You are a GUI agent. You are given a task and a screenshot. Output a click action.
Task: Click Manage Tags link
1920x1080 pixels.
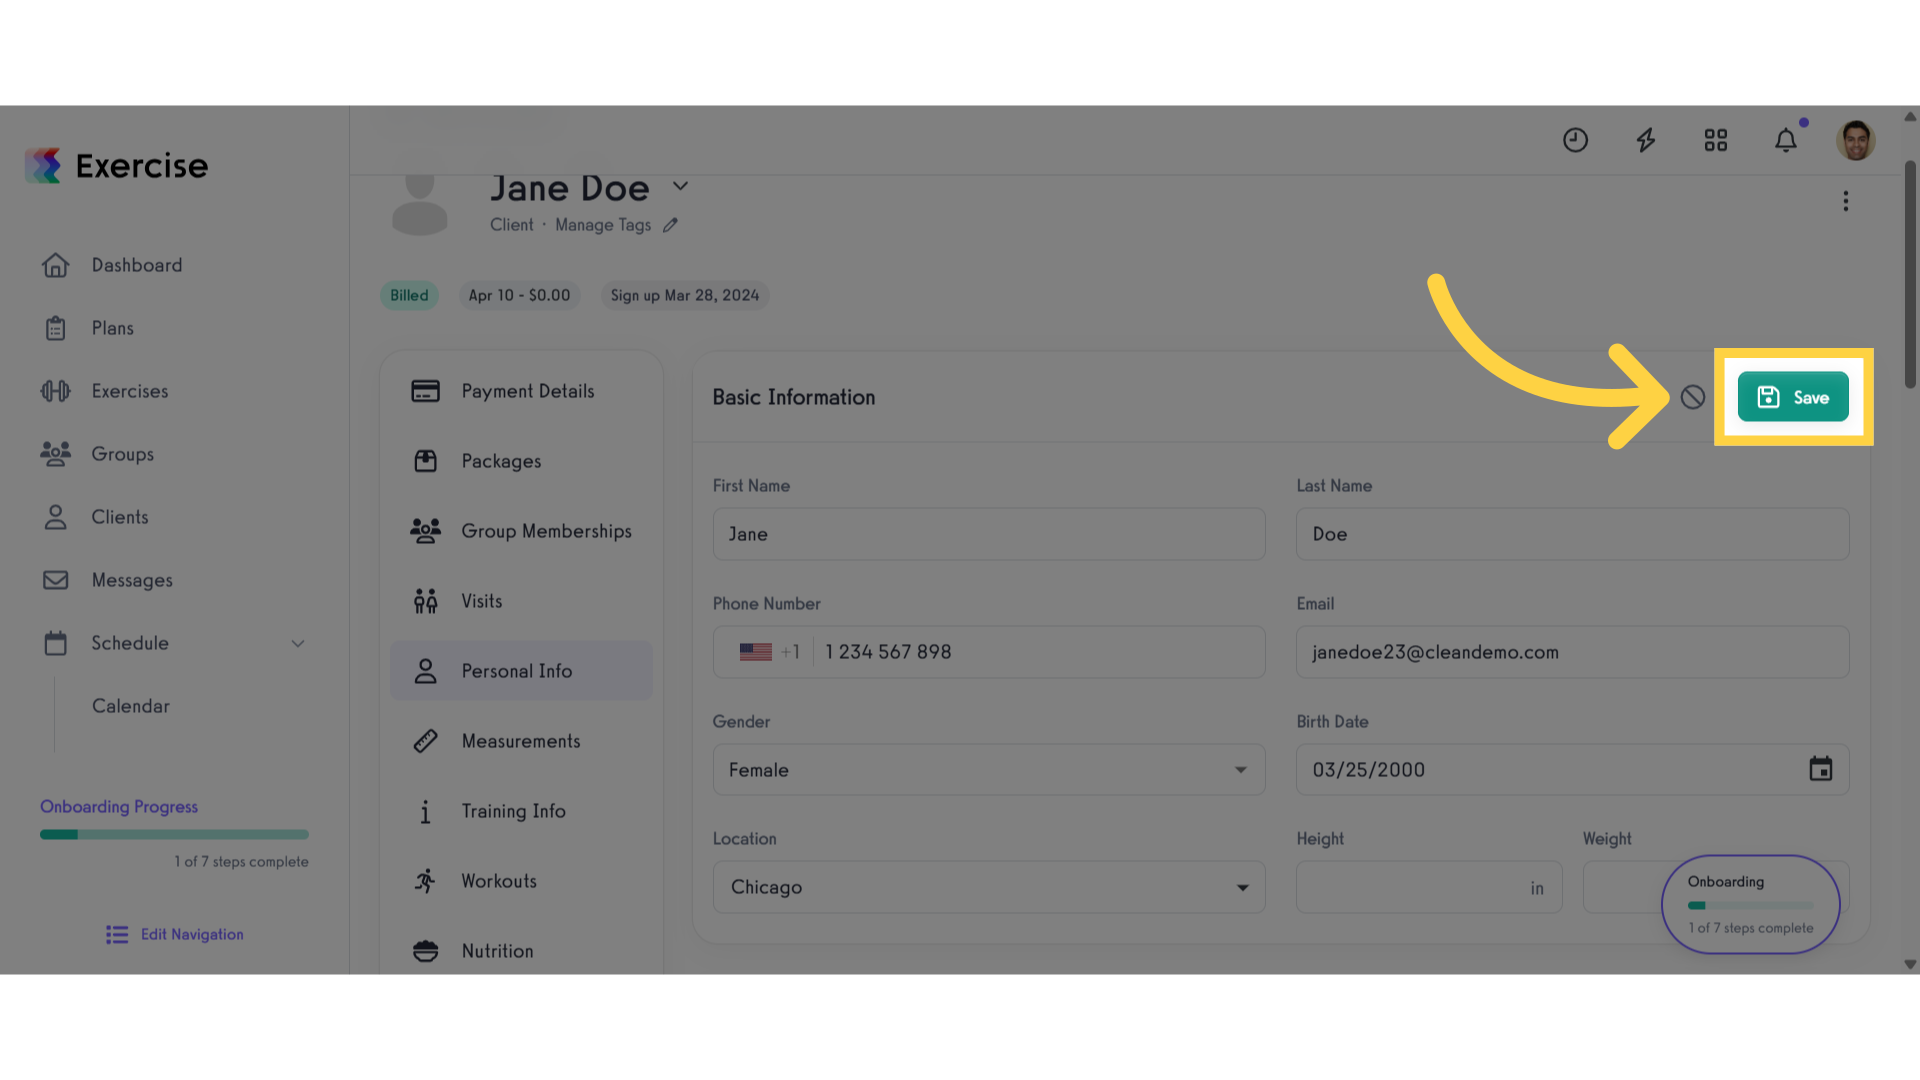(603, 225)
